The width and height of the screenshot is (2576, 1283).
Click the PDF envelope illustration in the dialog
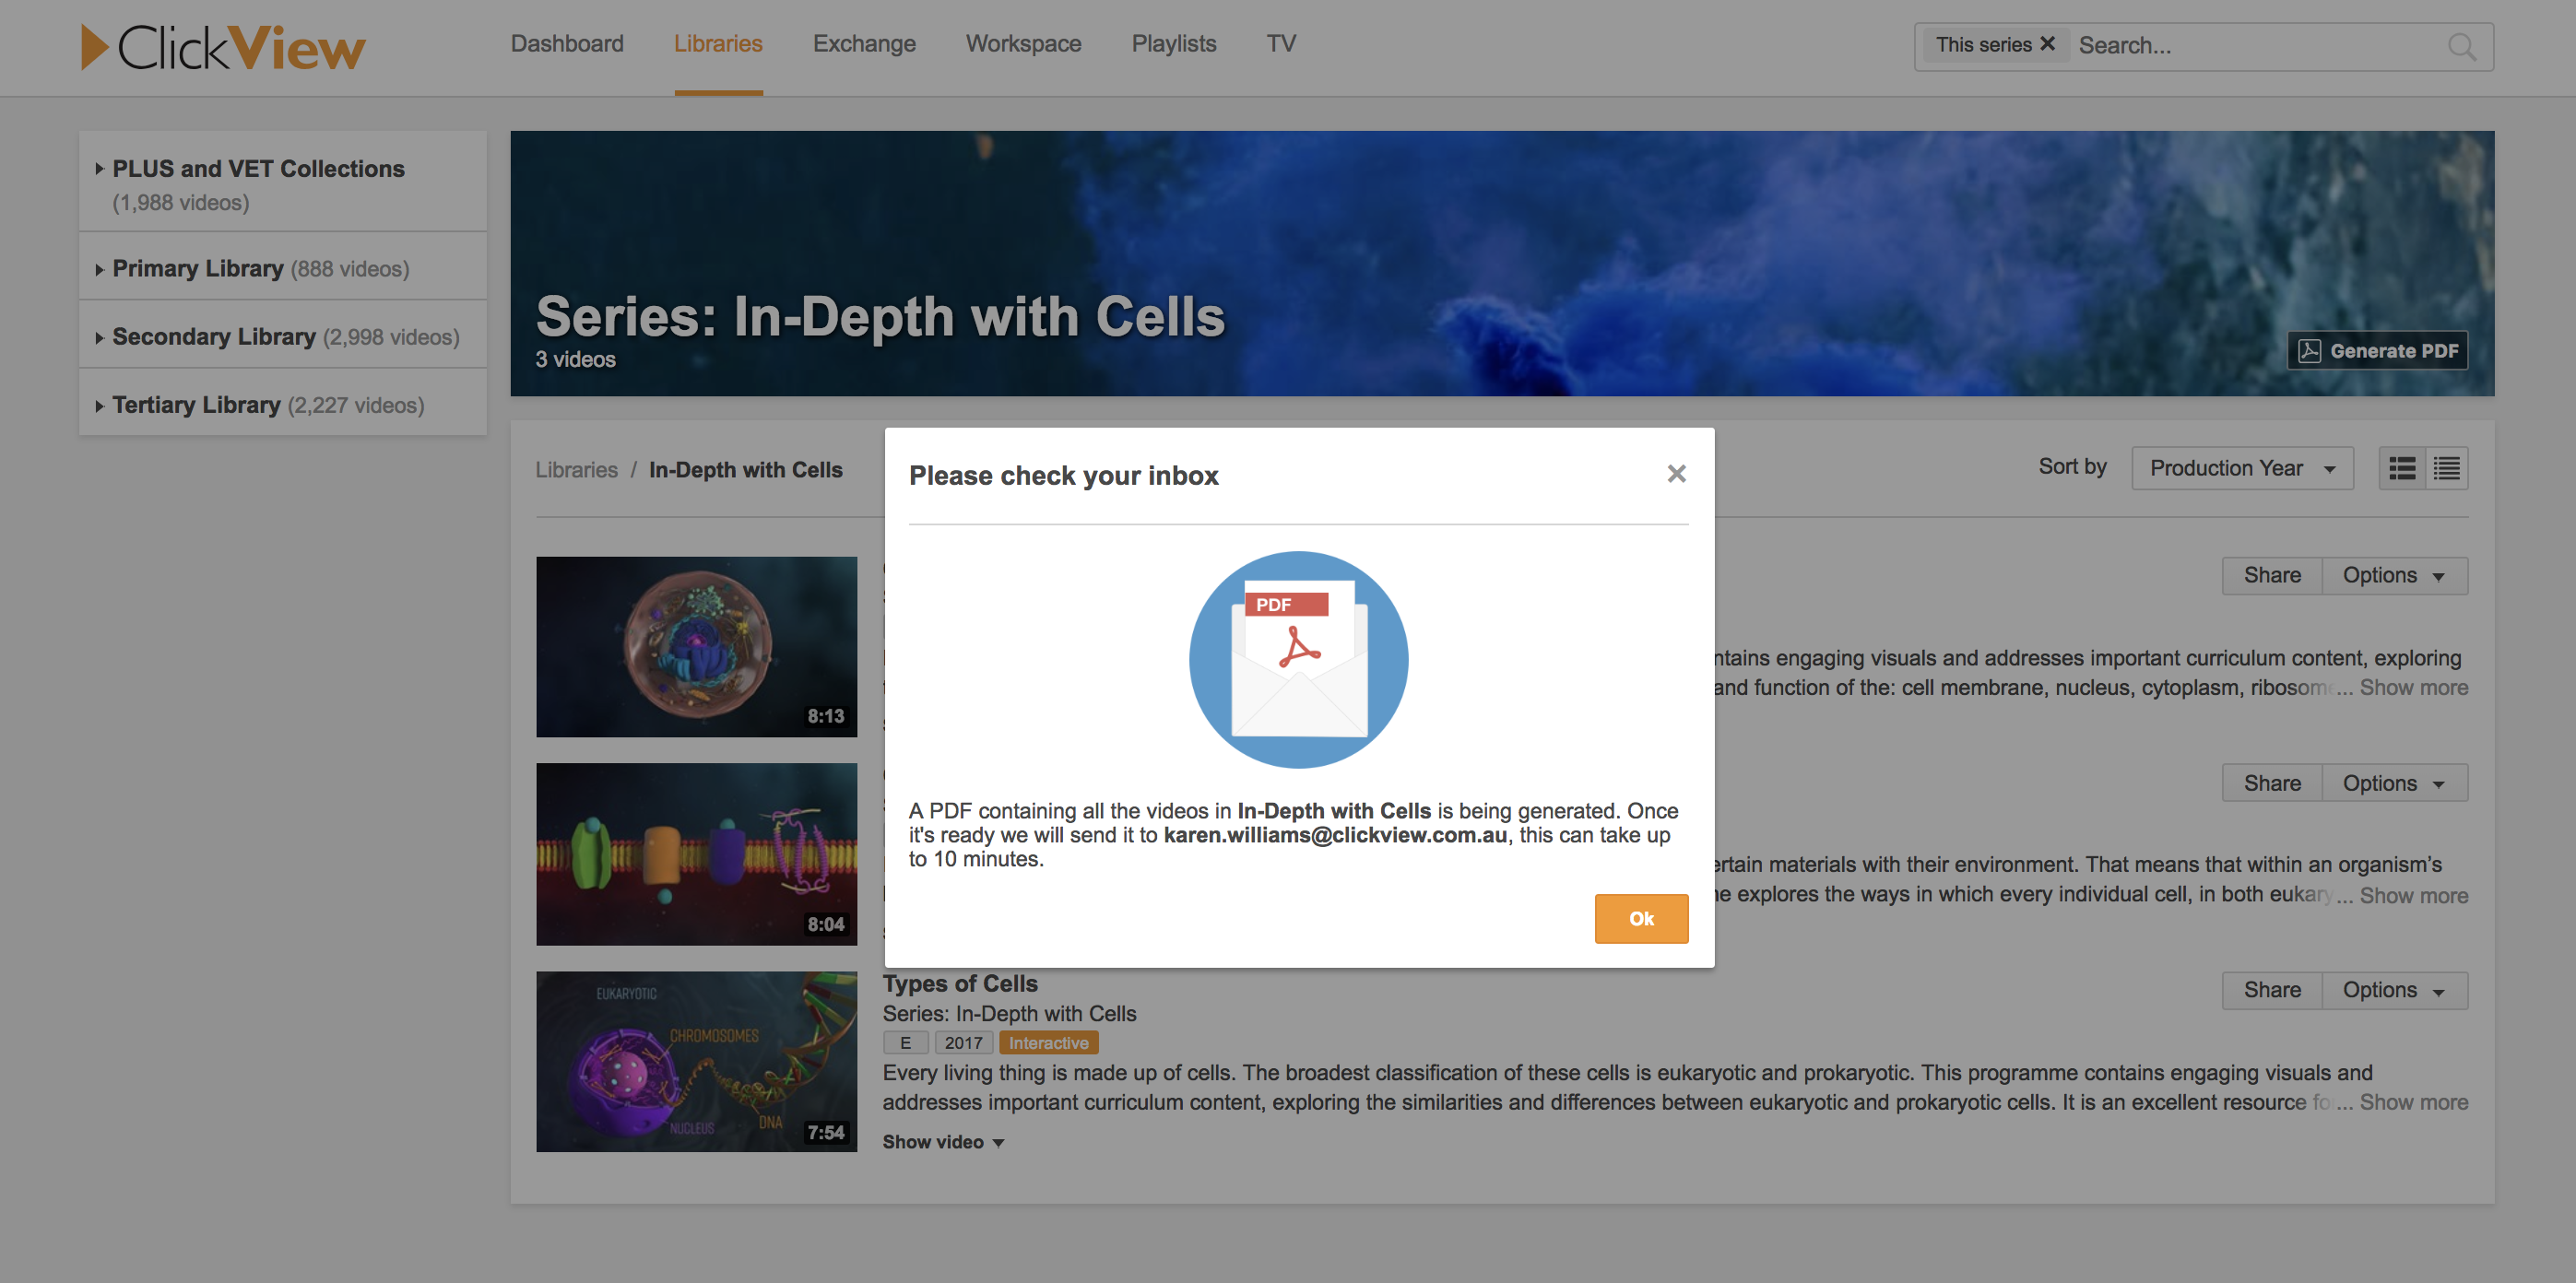(1299, 660)
